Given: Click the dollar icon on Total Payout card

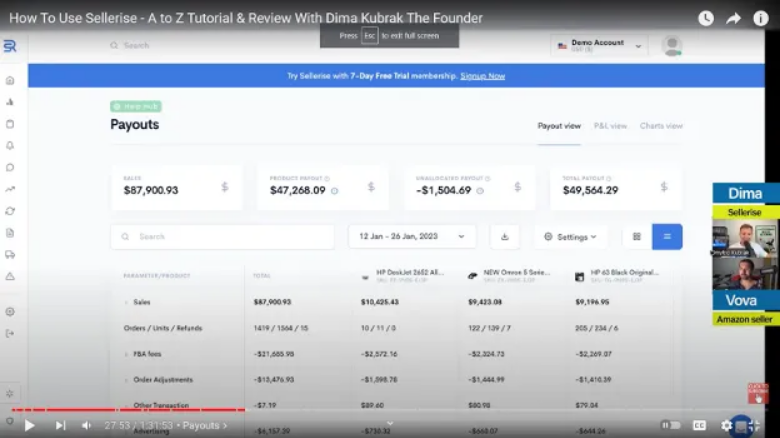Looking at the screenshot, I should coord(664,187).
